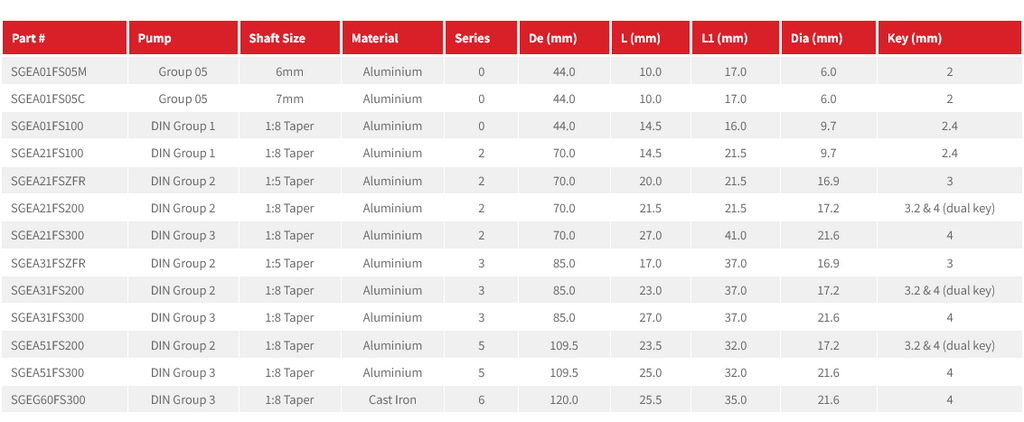Click the L1 (mm) header cell
Image resolution: width=1024 pixels, height=422 pixels.
point(735,38)
